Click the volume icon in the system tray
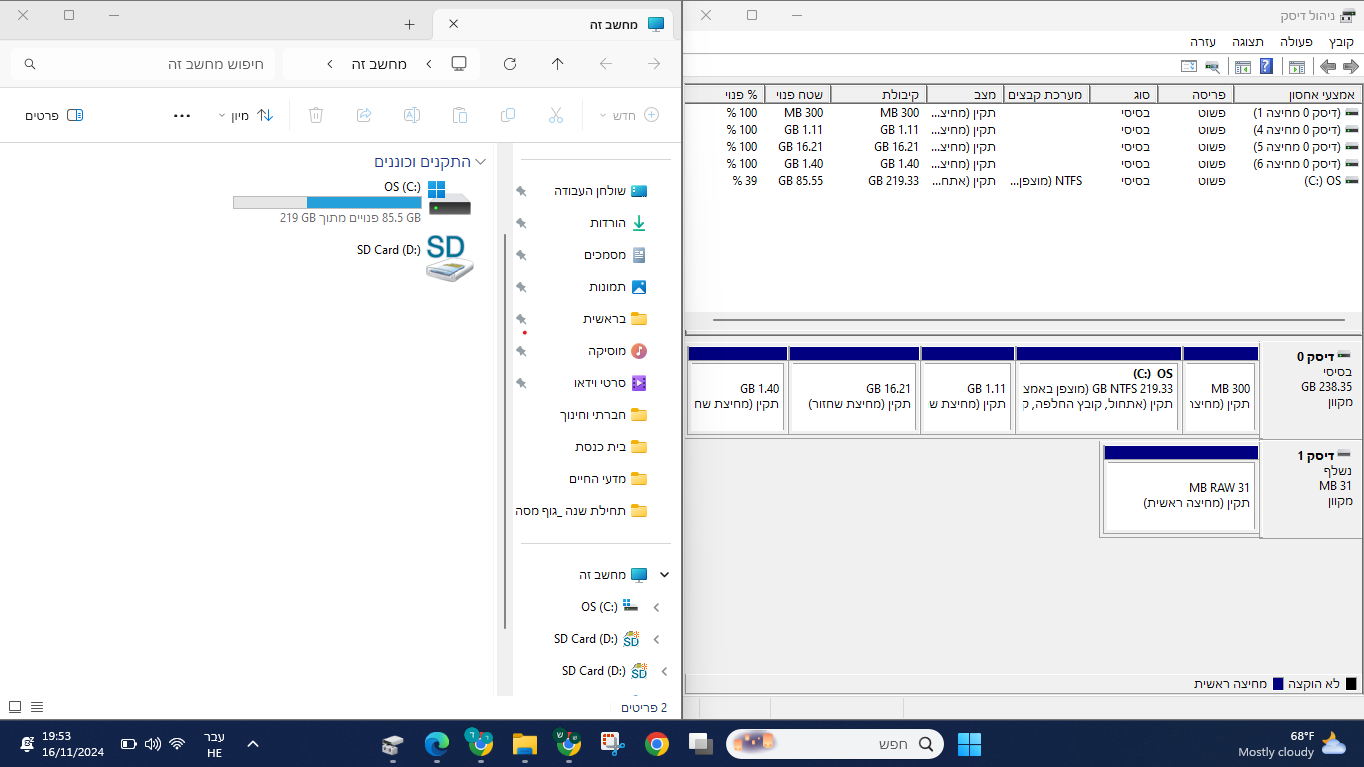 pos(153,744)
